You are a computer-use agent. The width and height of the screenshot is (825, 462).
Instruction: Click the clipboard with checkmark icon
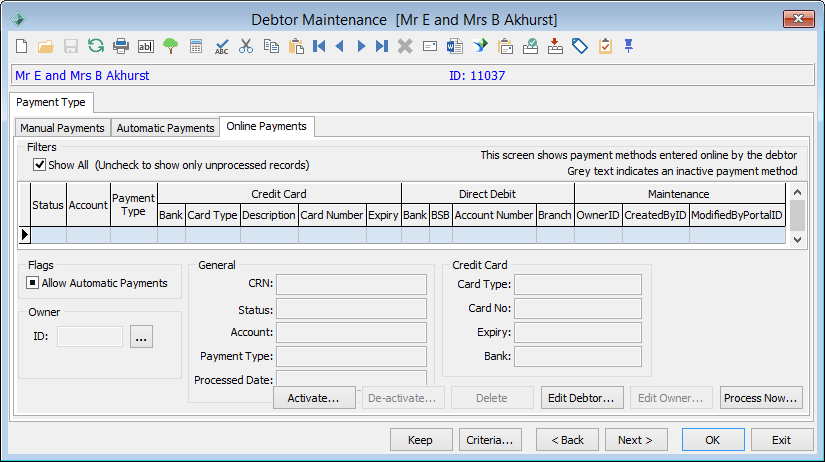click(605, 46)
